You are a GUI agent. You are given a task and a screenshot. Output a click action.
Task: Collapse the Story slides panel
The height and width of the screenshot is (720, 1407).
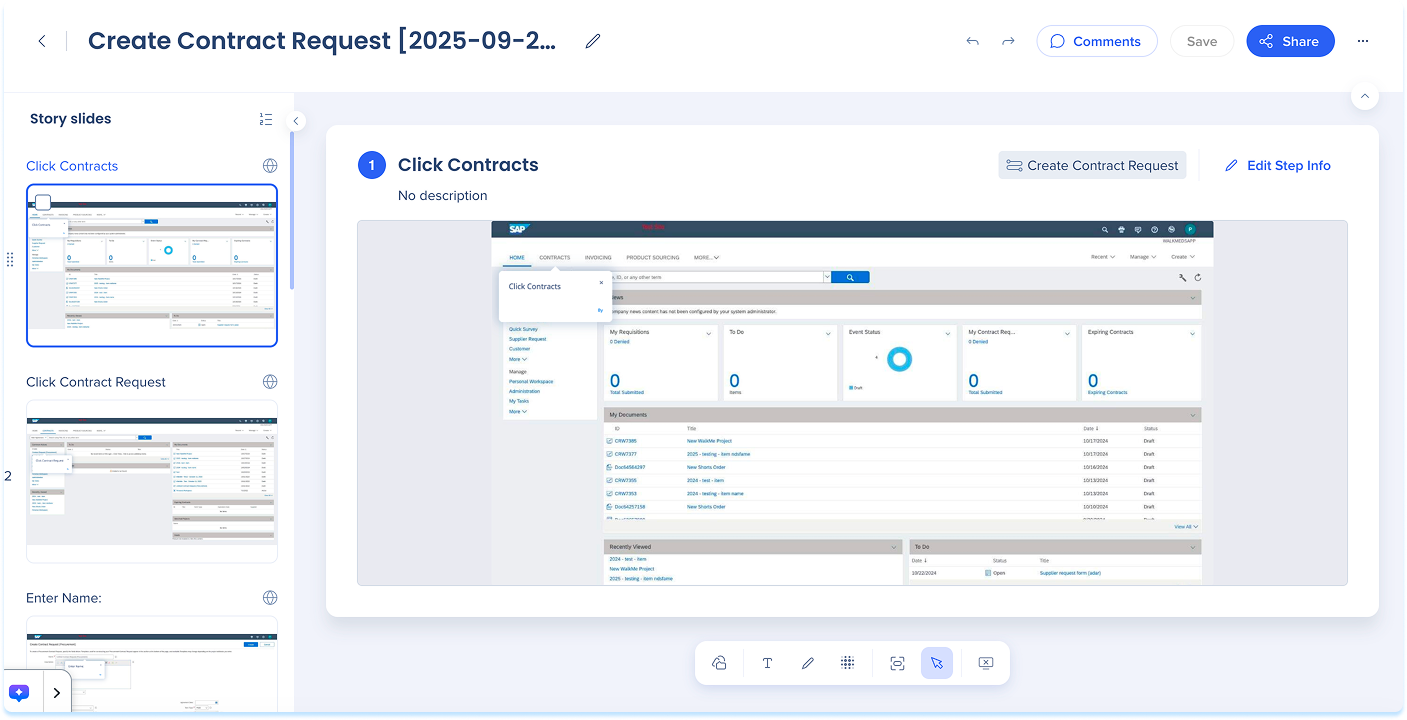pos(296,121)
